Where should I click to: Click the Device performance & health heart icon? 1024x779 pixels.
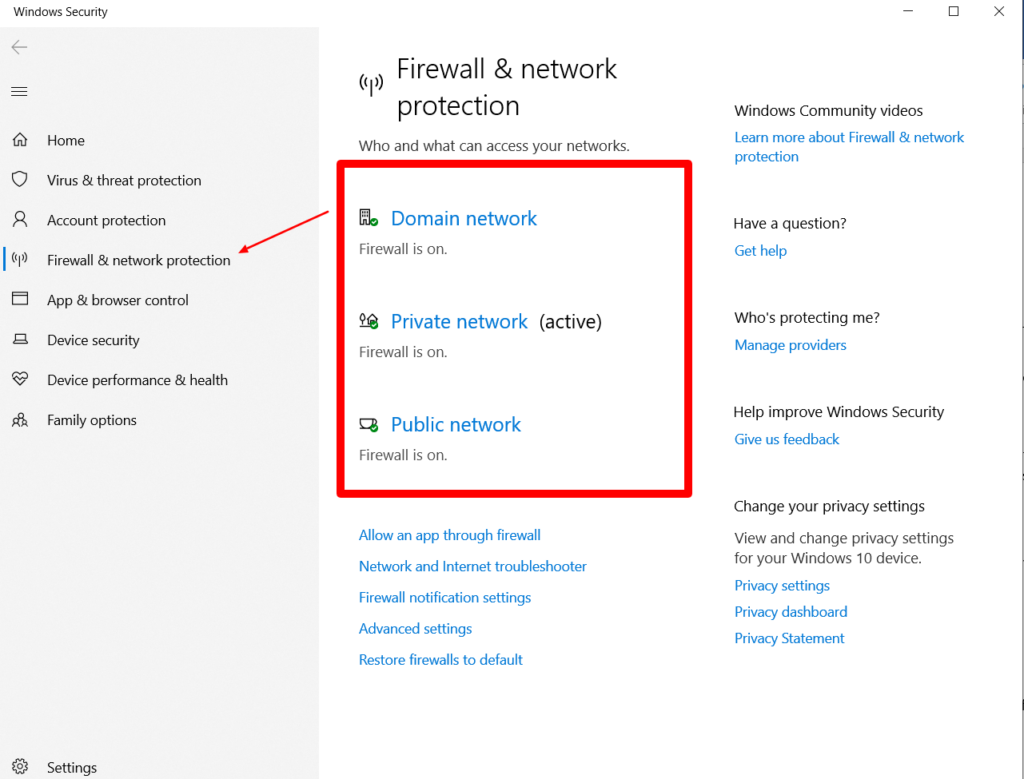(21, 380)
